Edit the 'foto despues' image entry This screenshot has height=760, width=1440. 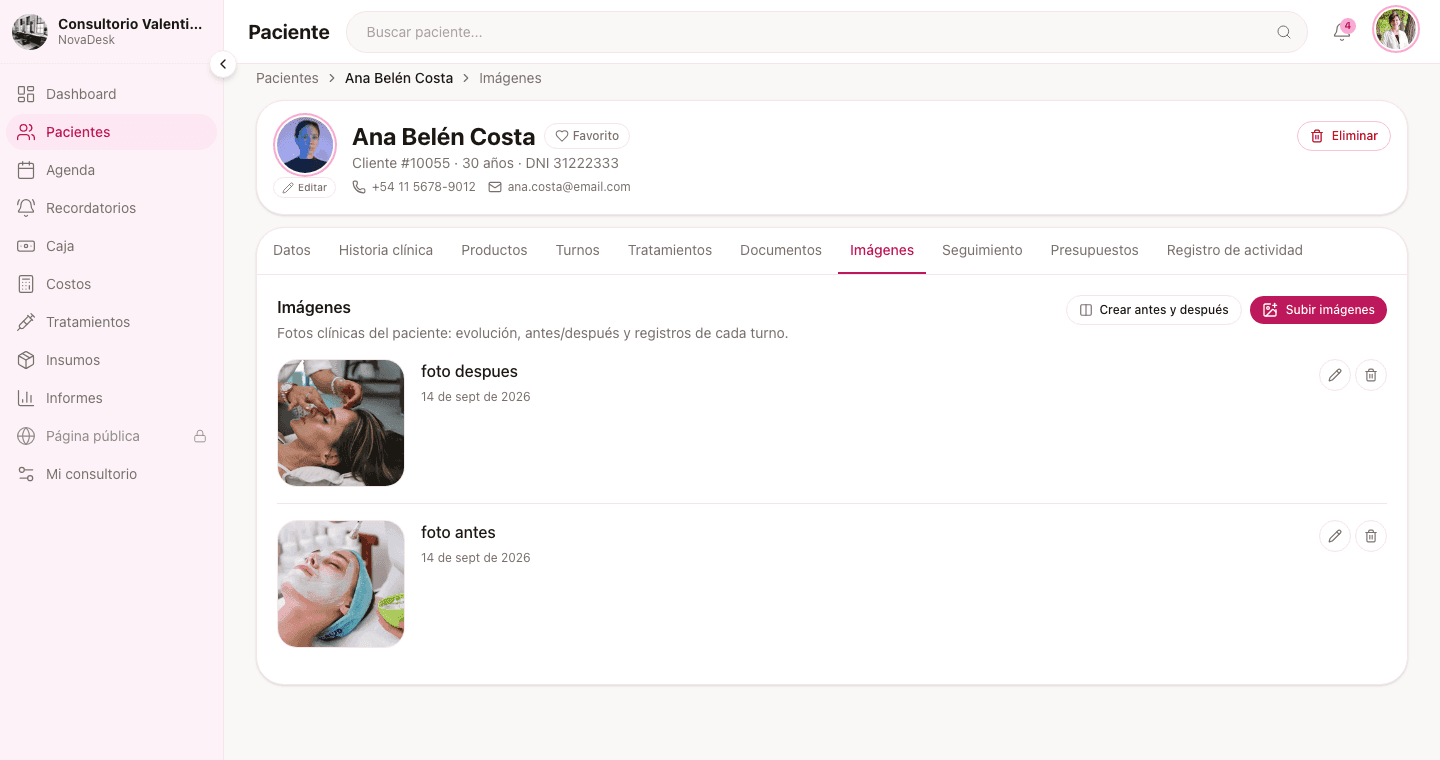click(1335, 375)
